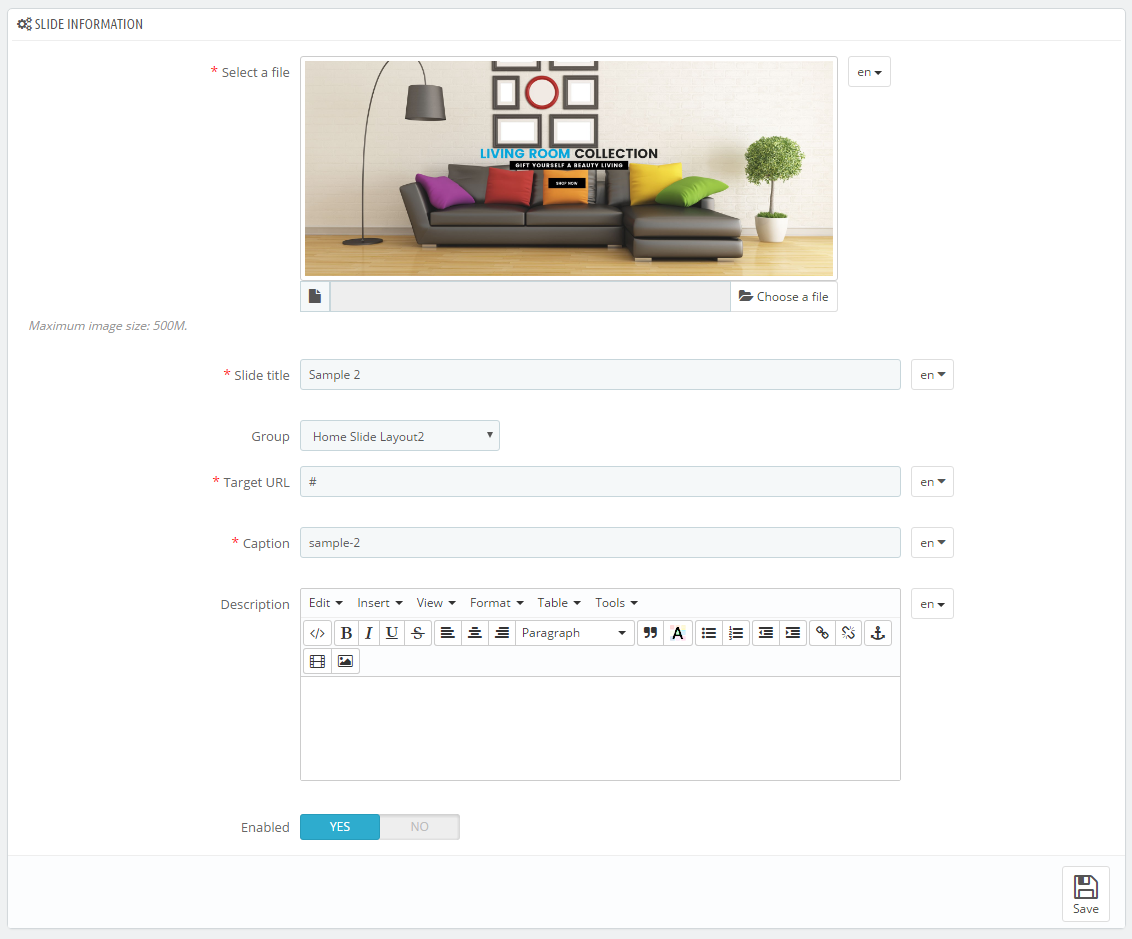Open the source code editor icon
This screenshot has width=1132, height=939.
pyautogui.click(x=318, y=633)
